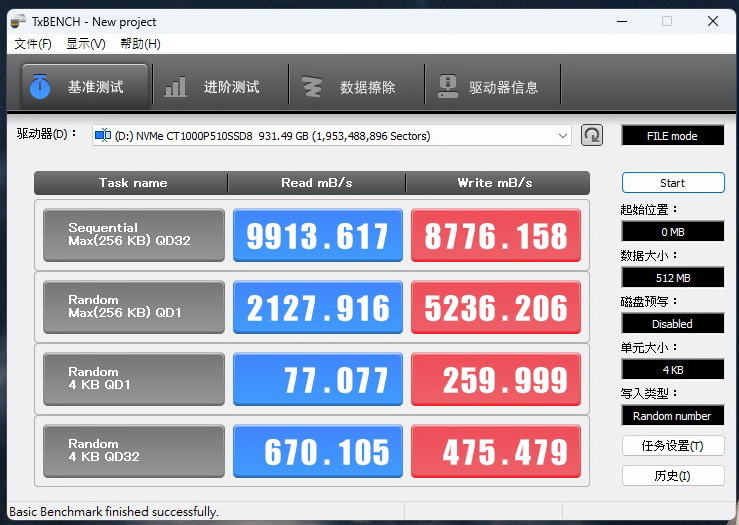
Task: Open 历史(I) history
Action: (x=673, y=476)
